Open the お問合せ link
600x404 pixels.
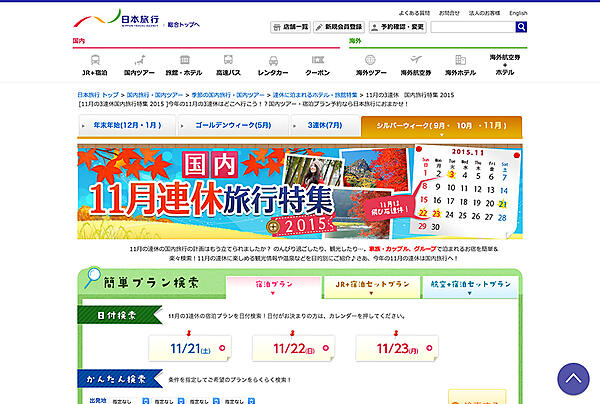click(x=449, y=13)
